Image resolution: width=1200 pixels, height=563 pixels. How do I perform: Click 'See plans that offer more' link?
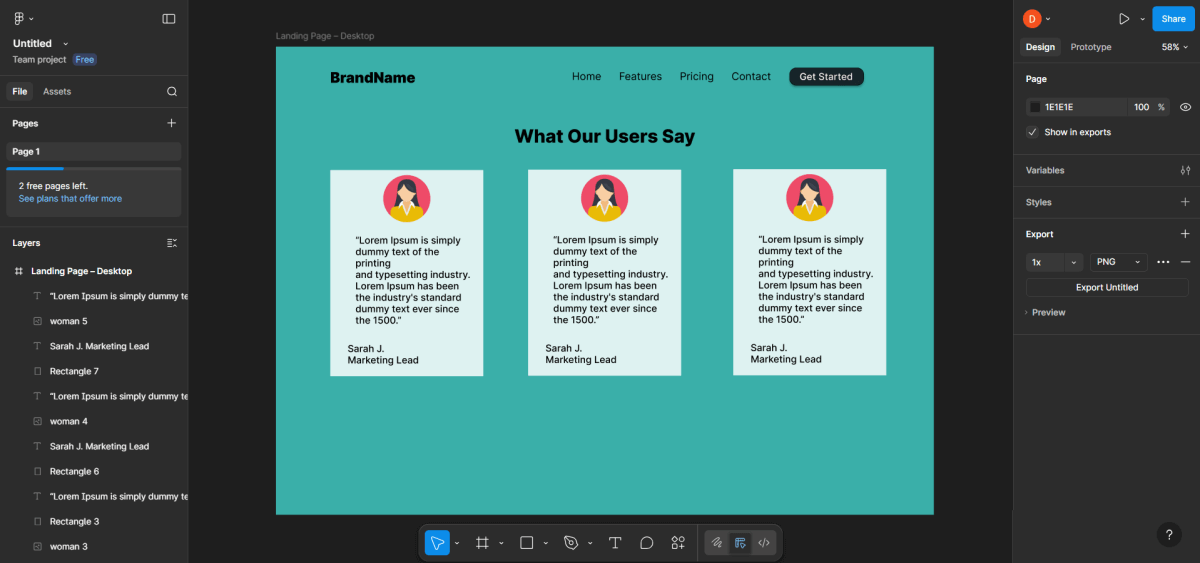(70, 199)
